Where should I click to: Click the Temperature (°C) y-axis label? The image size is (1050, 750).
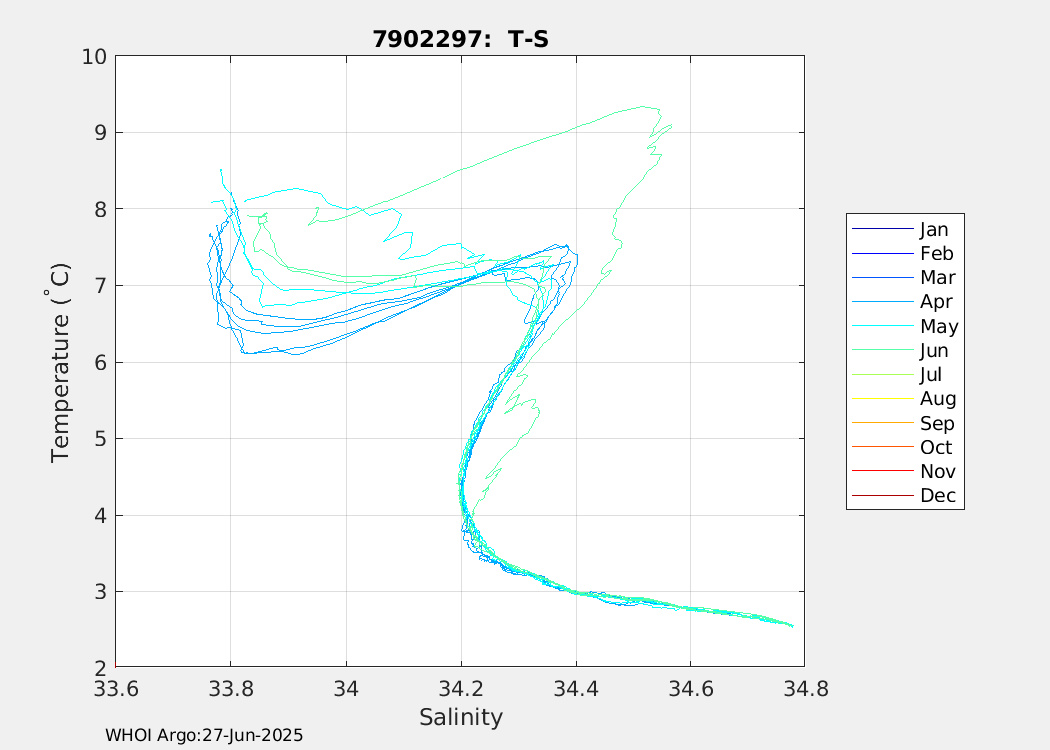(x=59, y=363)
